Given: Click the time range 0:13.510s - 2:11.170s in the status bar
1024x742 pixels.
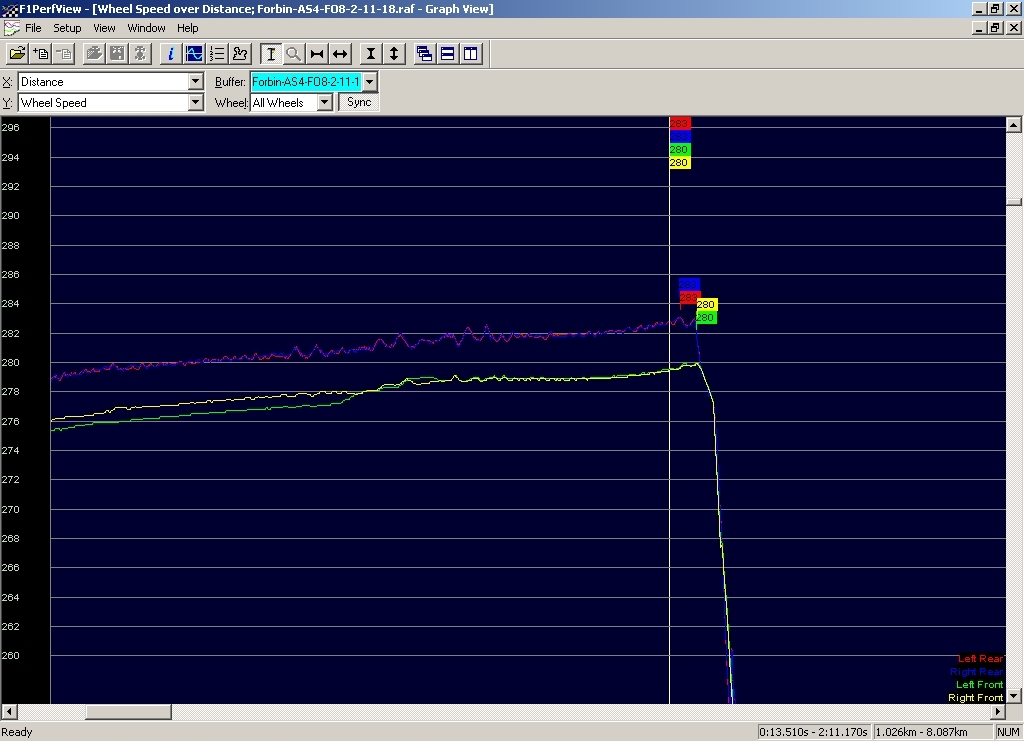Looking at the screenshot, I should click(x=814, y=732).
